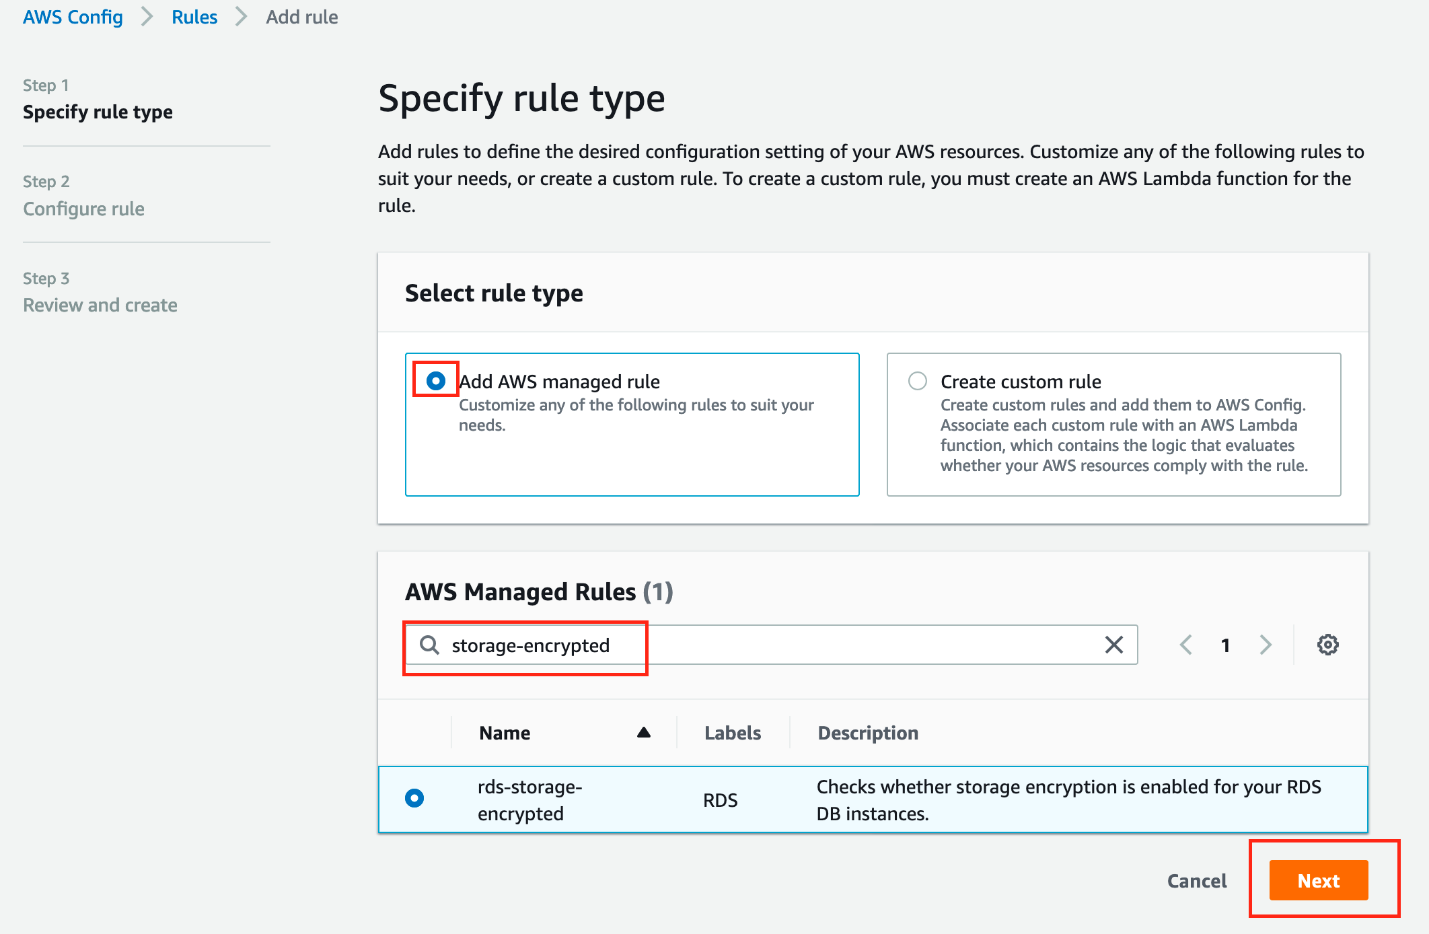
Task: Click the Next button
Action: coord(1319,881)
